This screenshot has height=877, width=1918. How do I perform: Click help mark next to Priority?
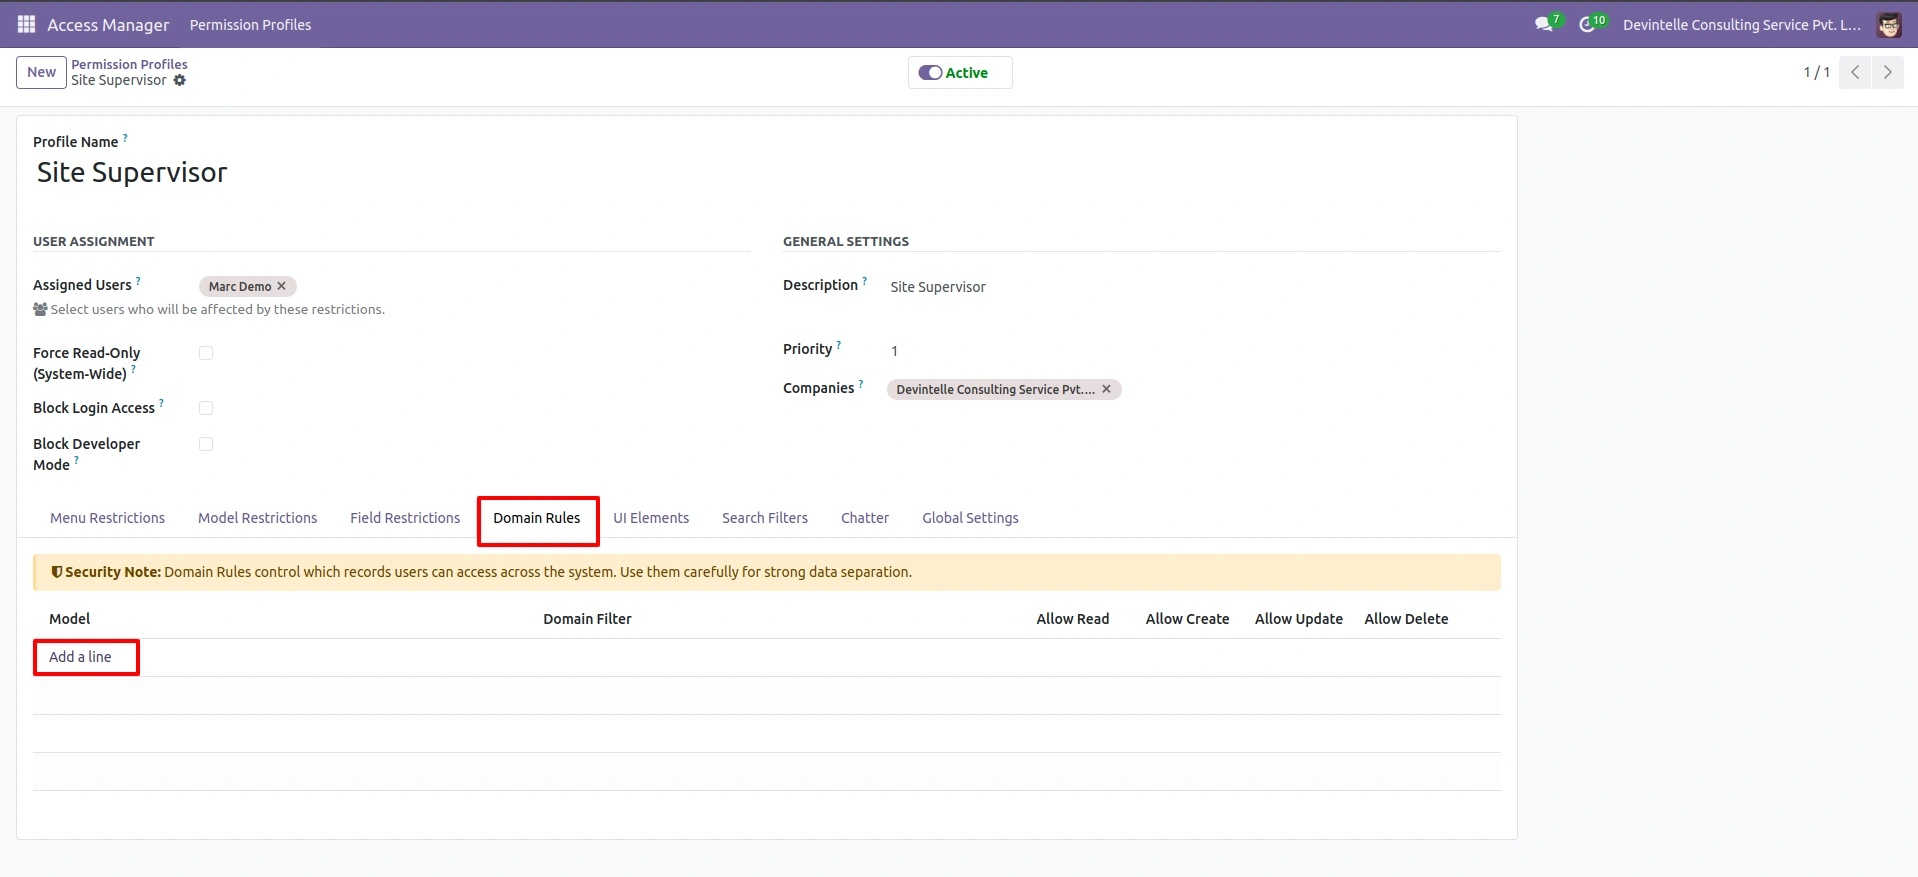839,345
